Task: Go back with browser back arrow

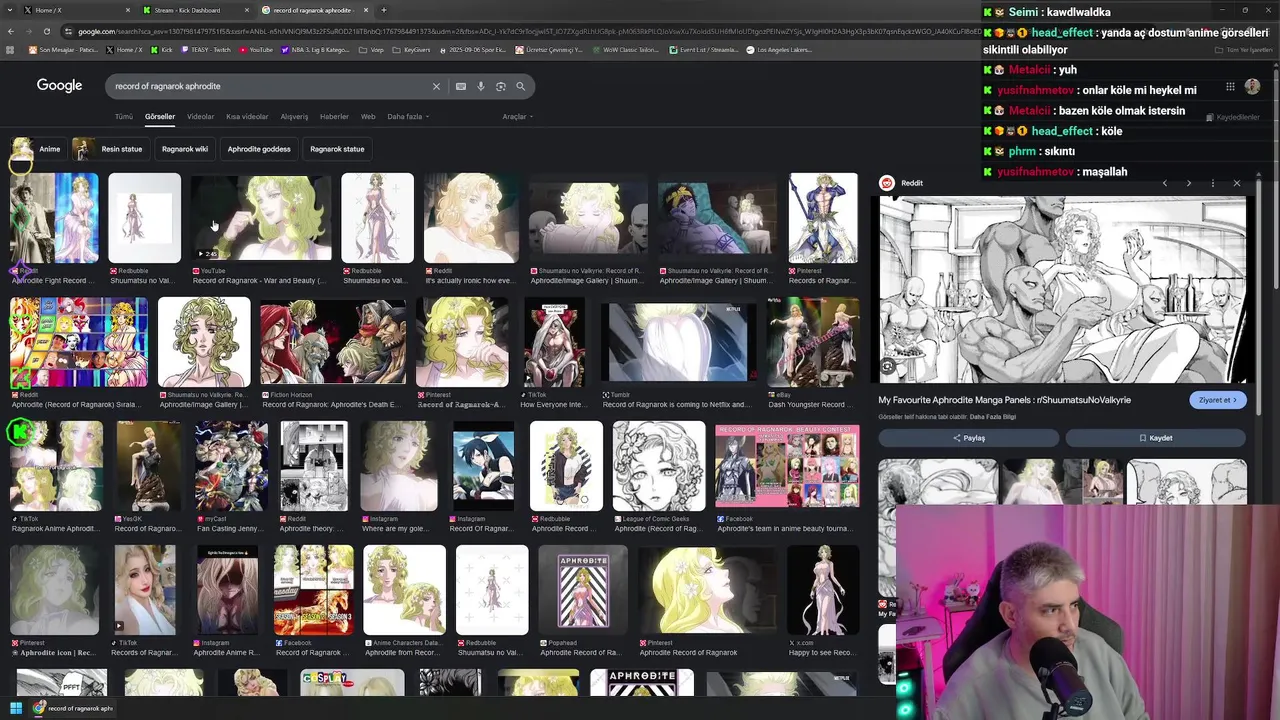Action: [10, 31]
